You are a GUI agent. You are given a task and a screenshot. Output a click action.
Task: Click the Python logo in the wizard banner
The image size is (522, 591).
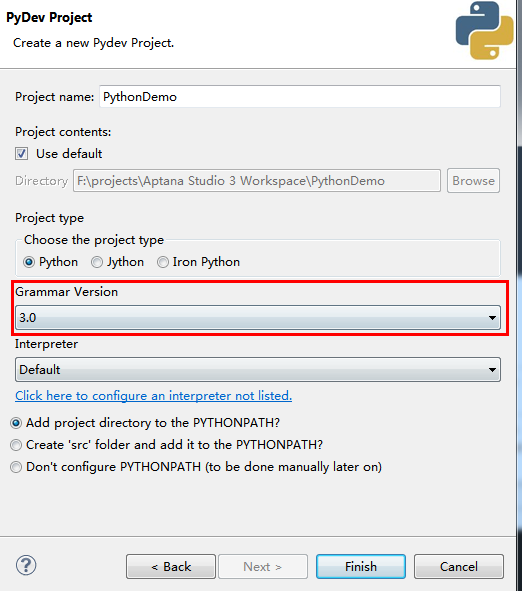coord(484,30)
